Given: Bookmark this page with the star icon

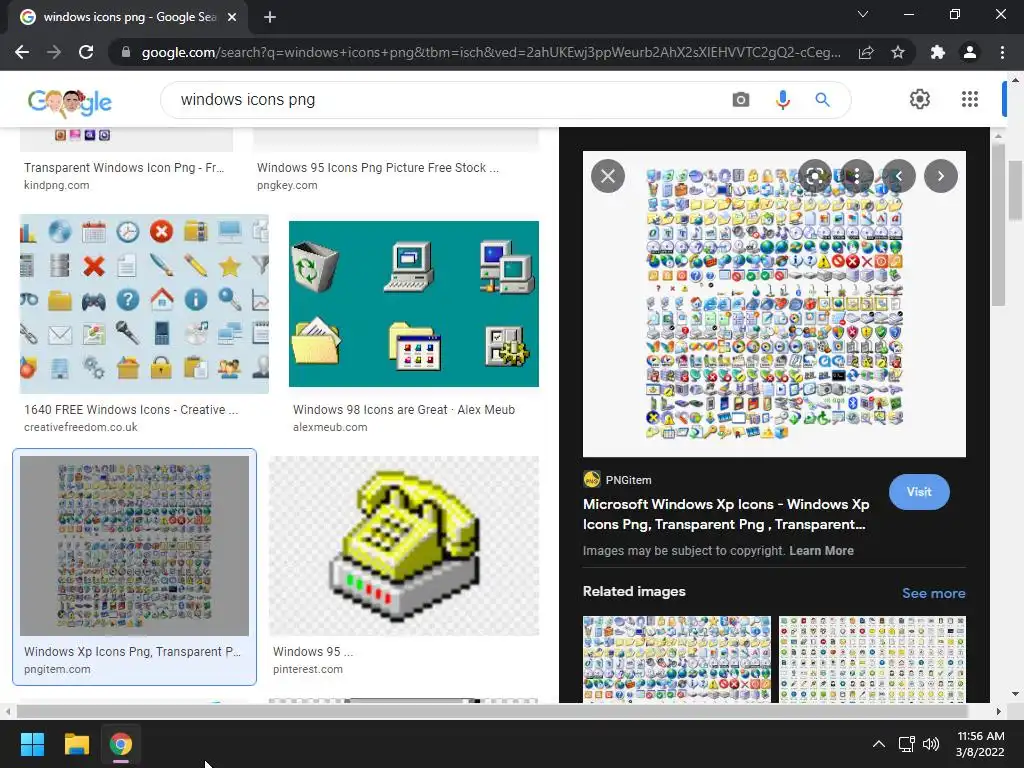Looking at the screenshot, I should pos(898,52).
